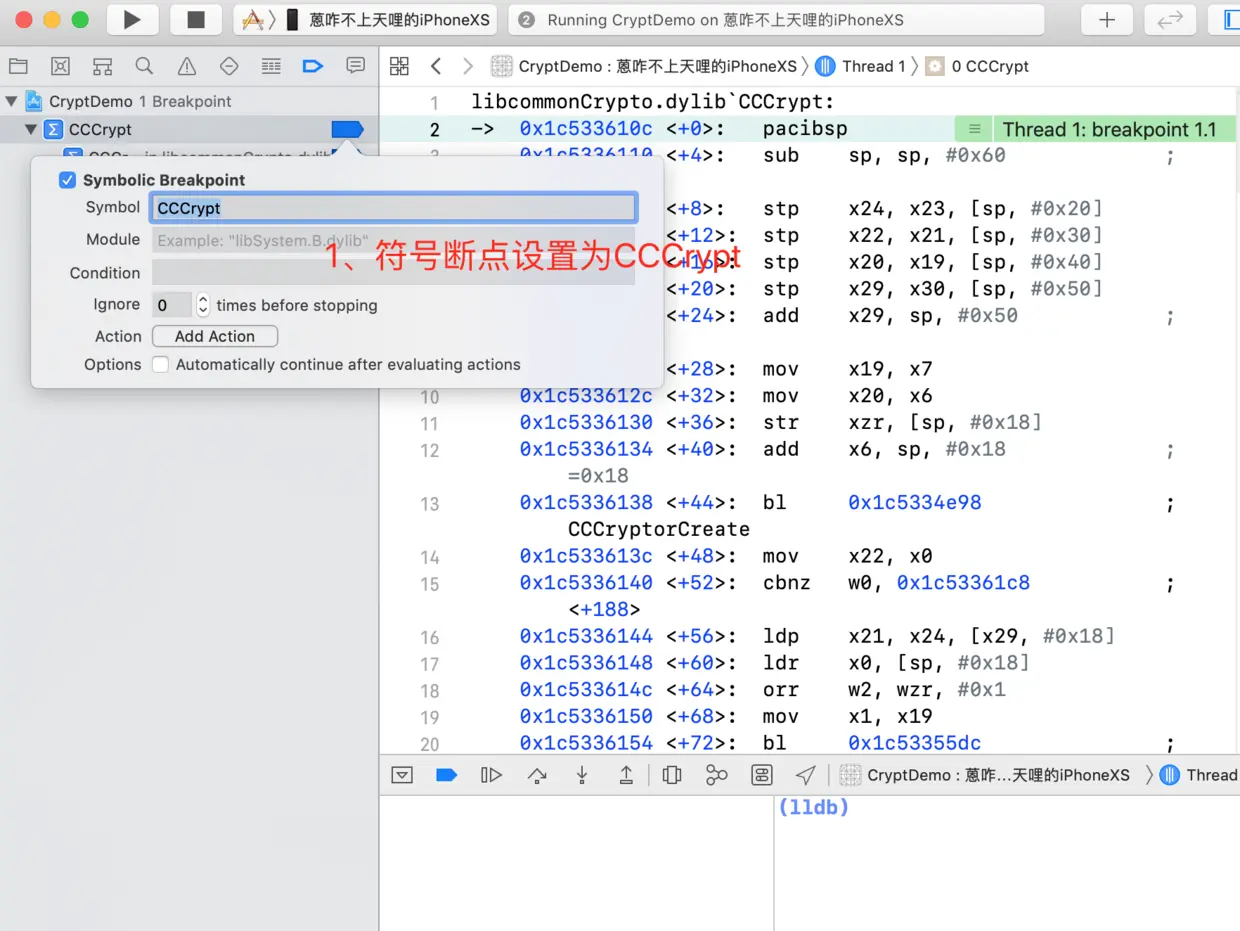Open the Issue navigator warning icon
1240x931 pixels.
coord(186,66)
